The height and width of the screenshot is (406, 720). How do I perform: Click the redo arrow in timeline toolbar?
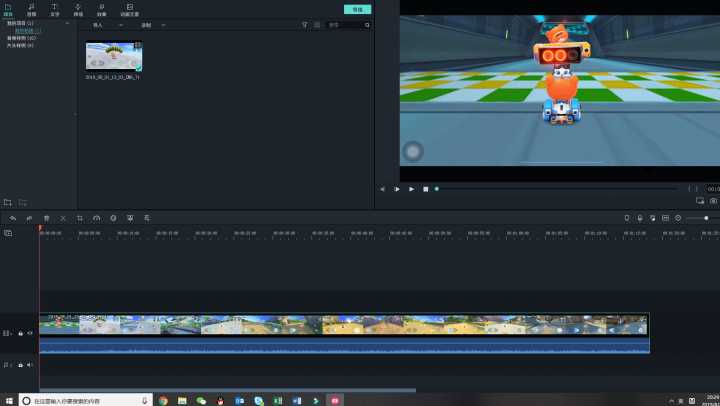click(x=29, y=217)
